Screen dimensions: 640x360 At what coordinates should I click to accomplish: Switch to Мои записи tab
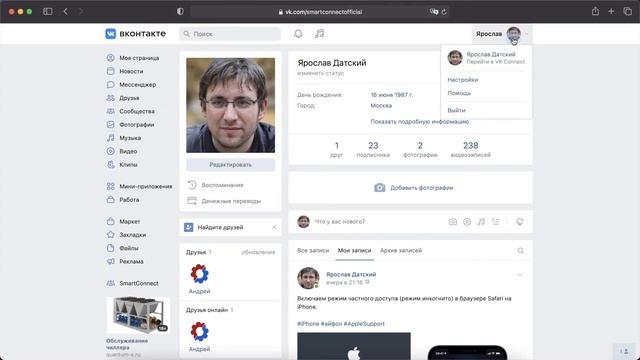tap(354, 250)
